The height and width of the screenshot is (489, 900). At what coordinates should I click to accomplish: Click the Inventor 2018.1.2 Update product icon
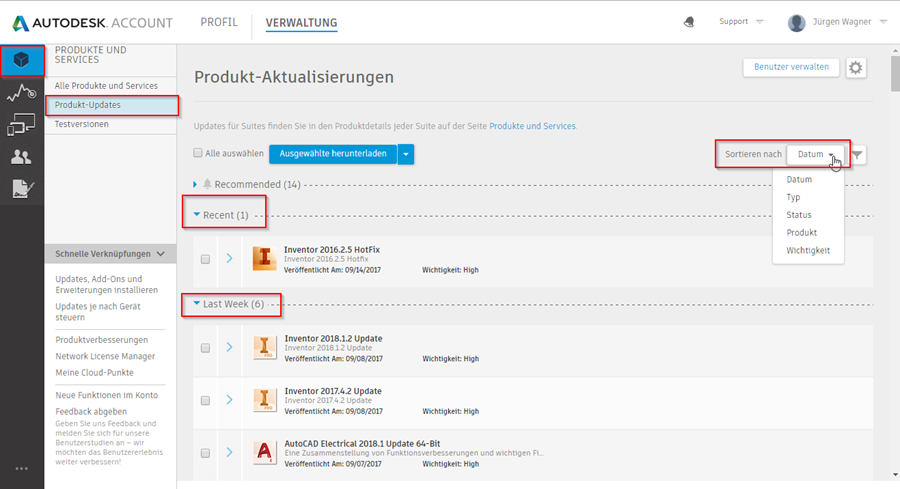coord(265,347)
